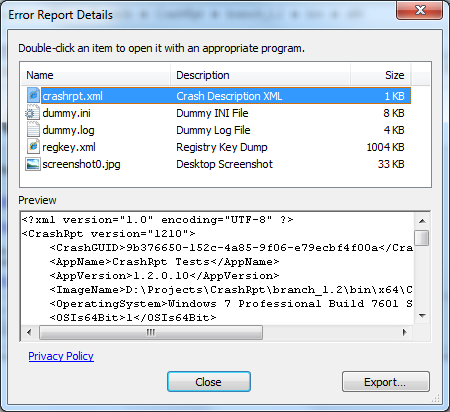Screen dimensions: 450x412
Task: Click the dummy.ini gear file icon
Action: 32,113
